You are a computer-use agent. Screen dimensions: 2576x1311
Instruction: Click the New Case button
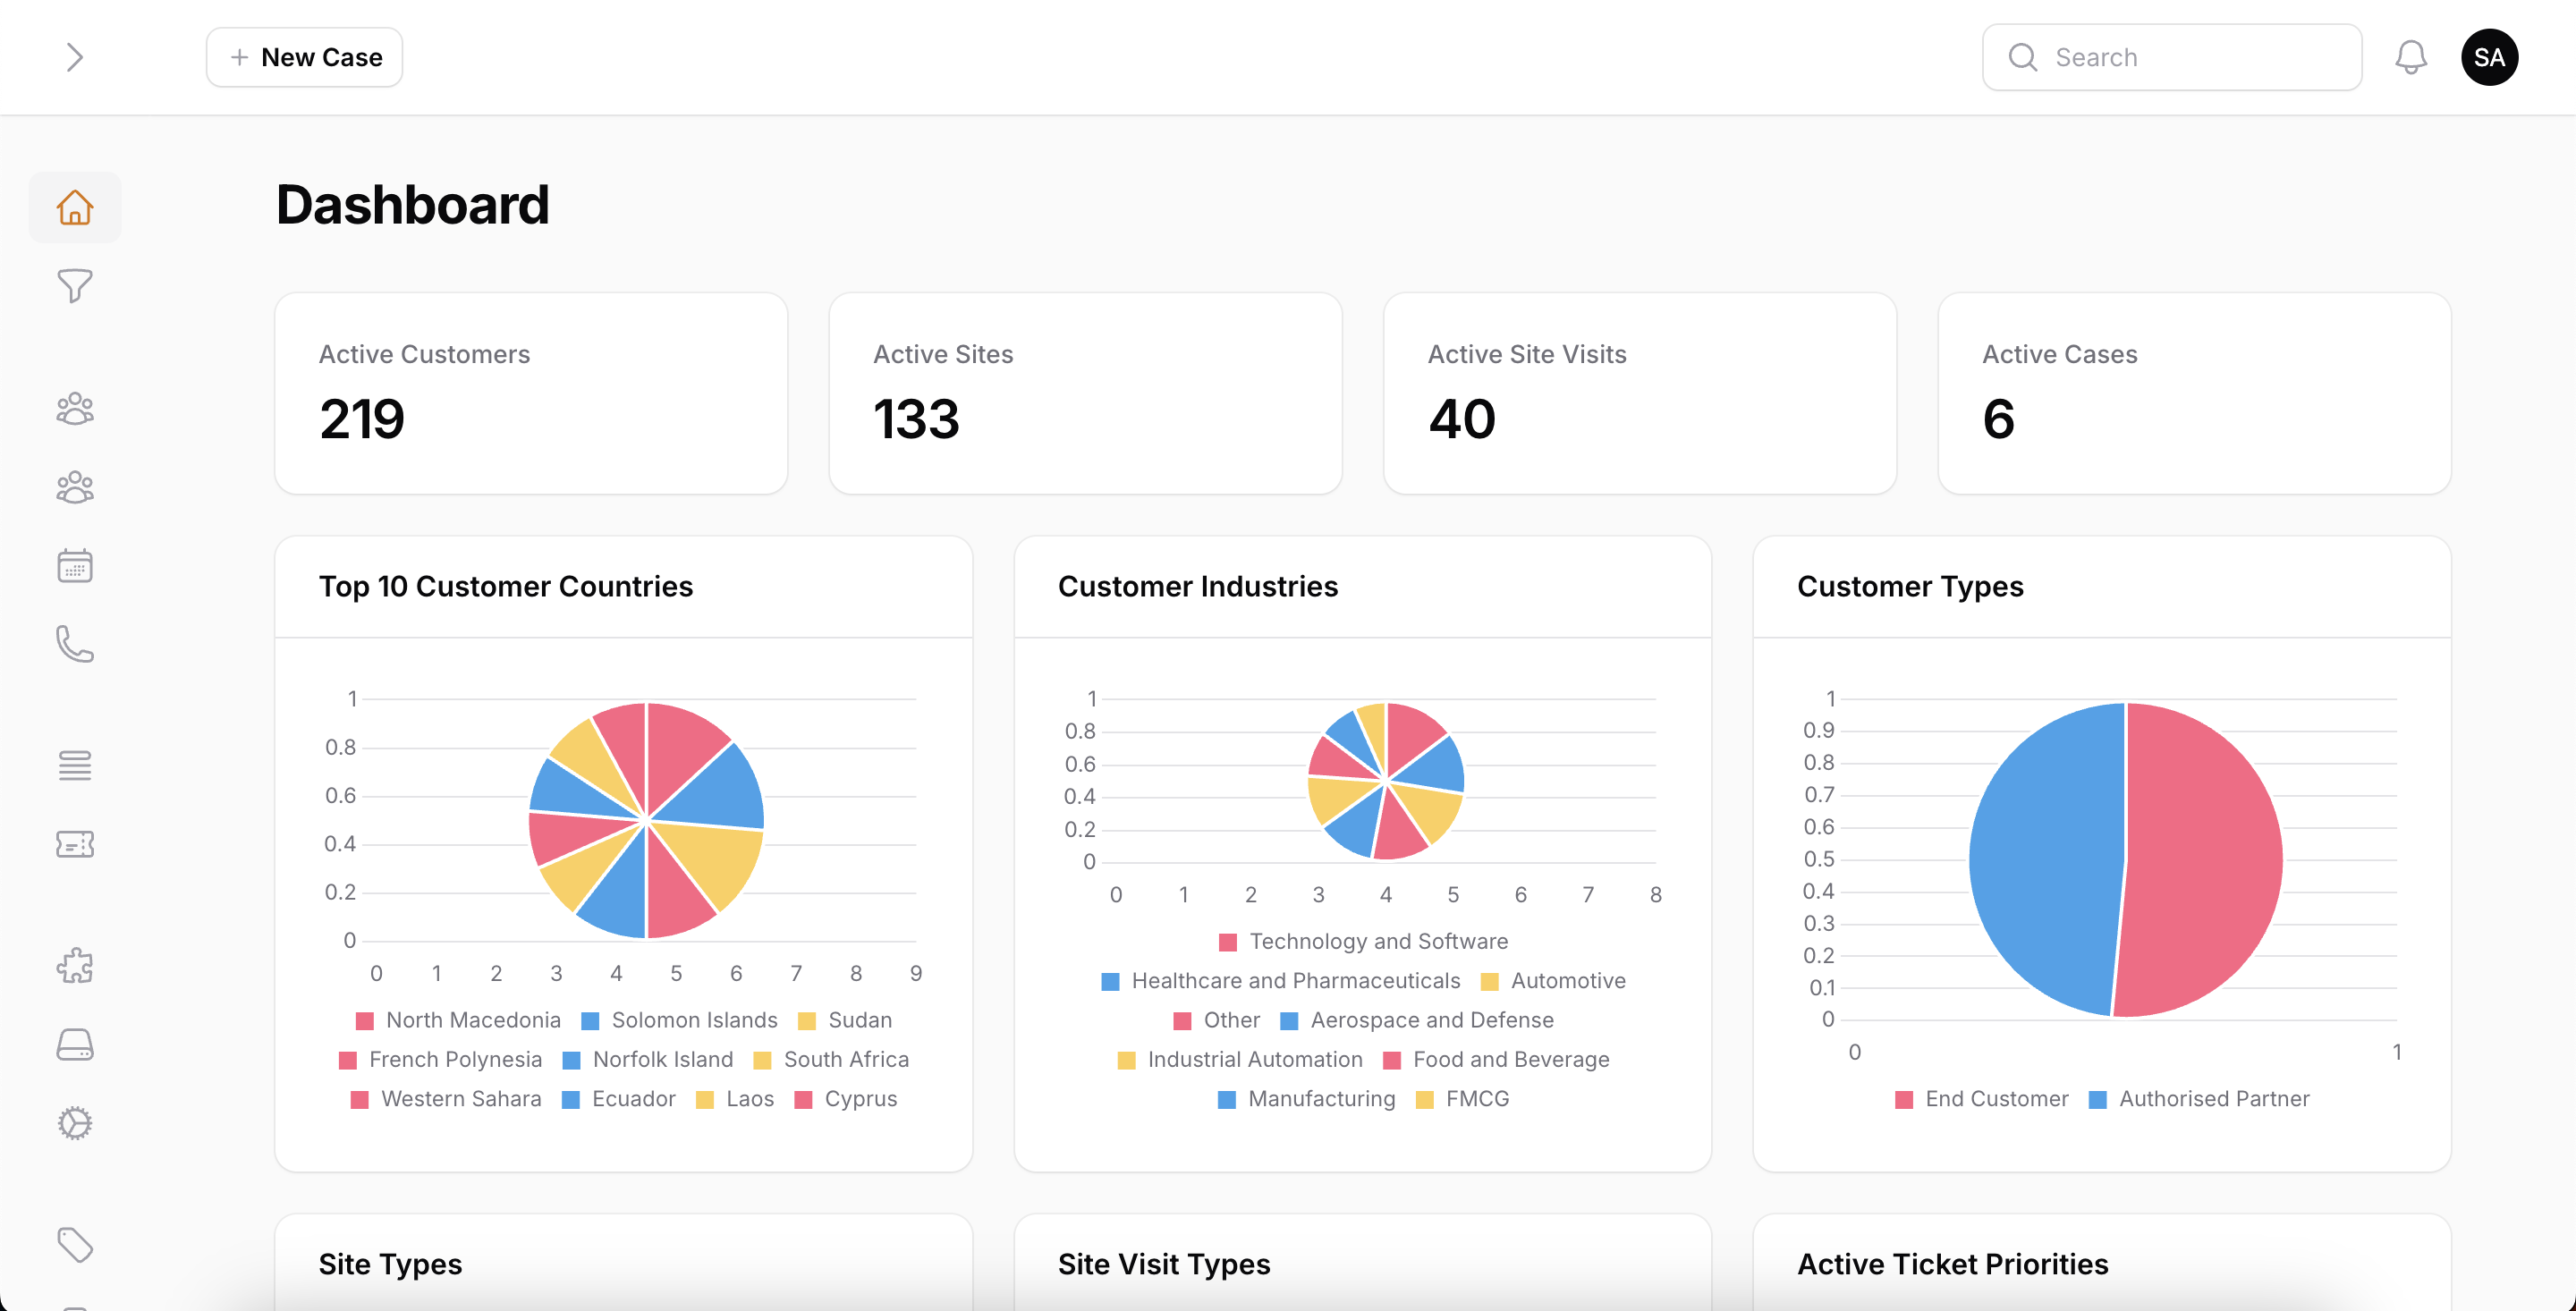coord(304,57)
